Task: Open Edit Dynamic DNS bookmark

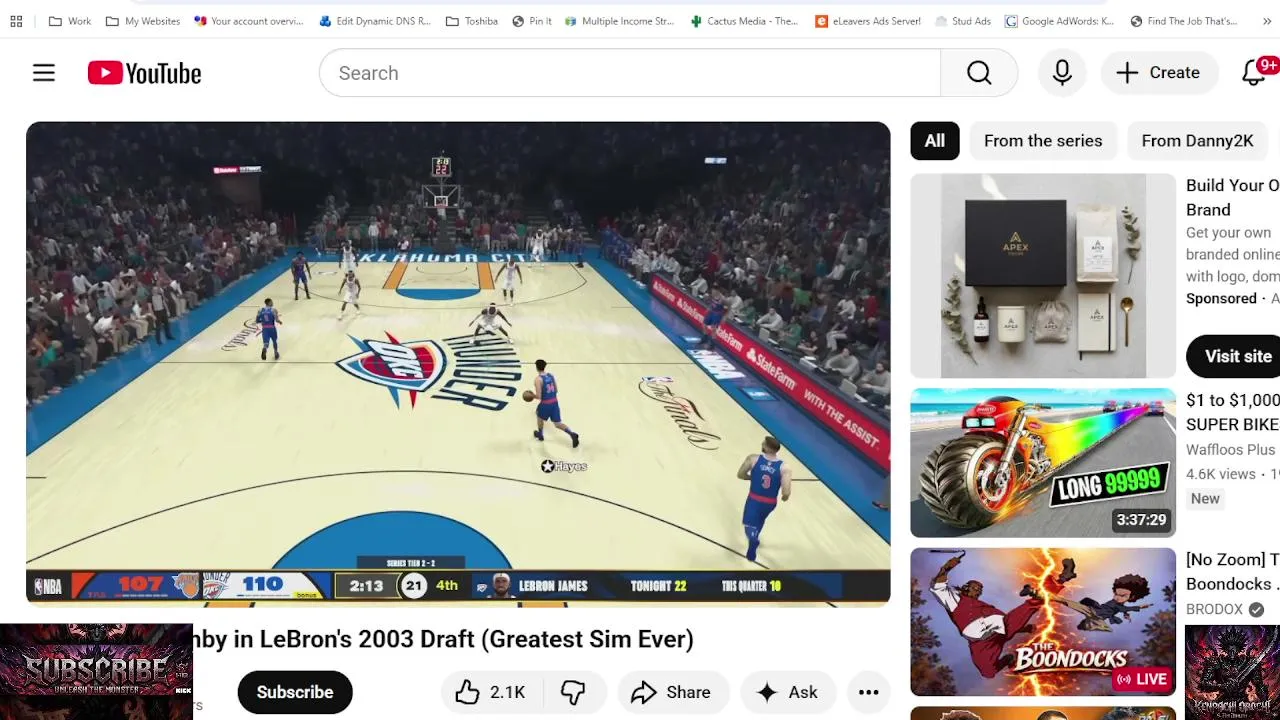Action: [375, 21]
